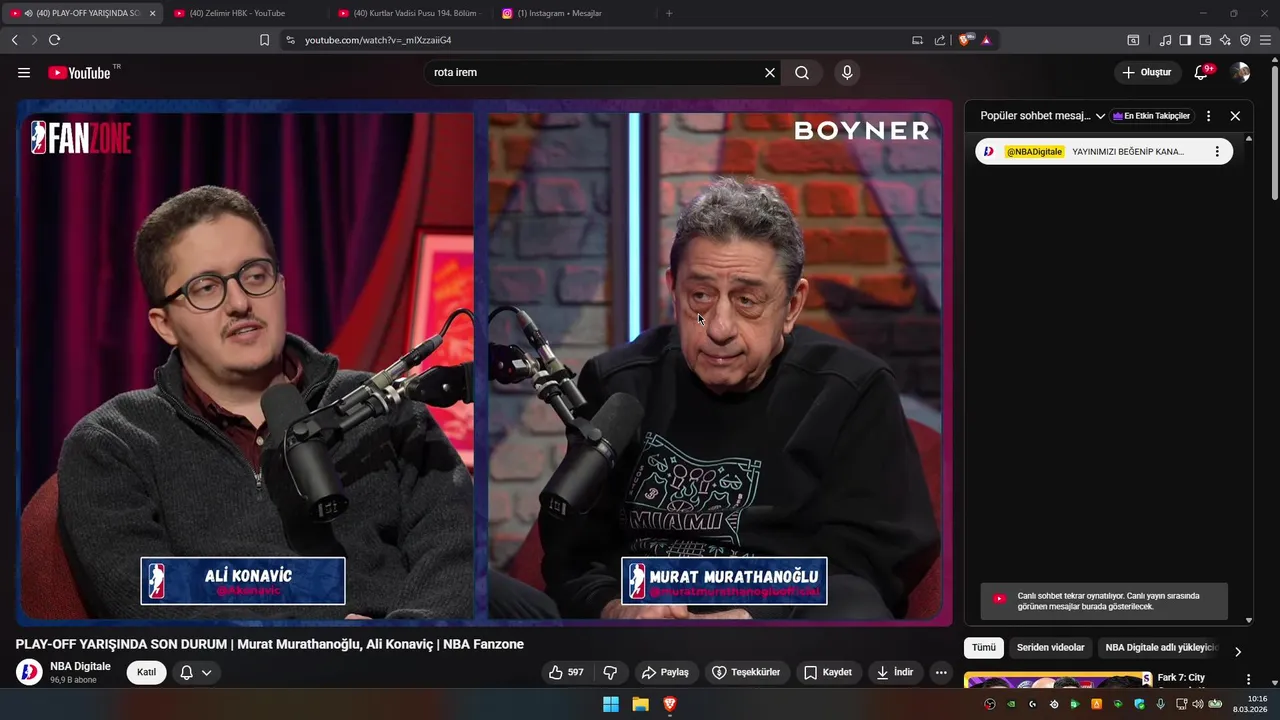This screenshot has height=720, width=1280.
Task: Open more actions menu beside İndir
Action: [941, 672]
